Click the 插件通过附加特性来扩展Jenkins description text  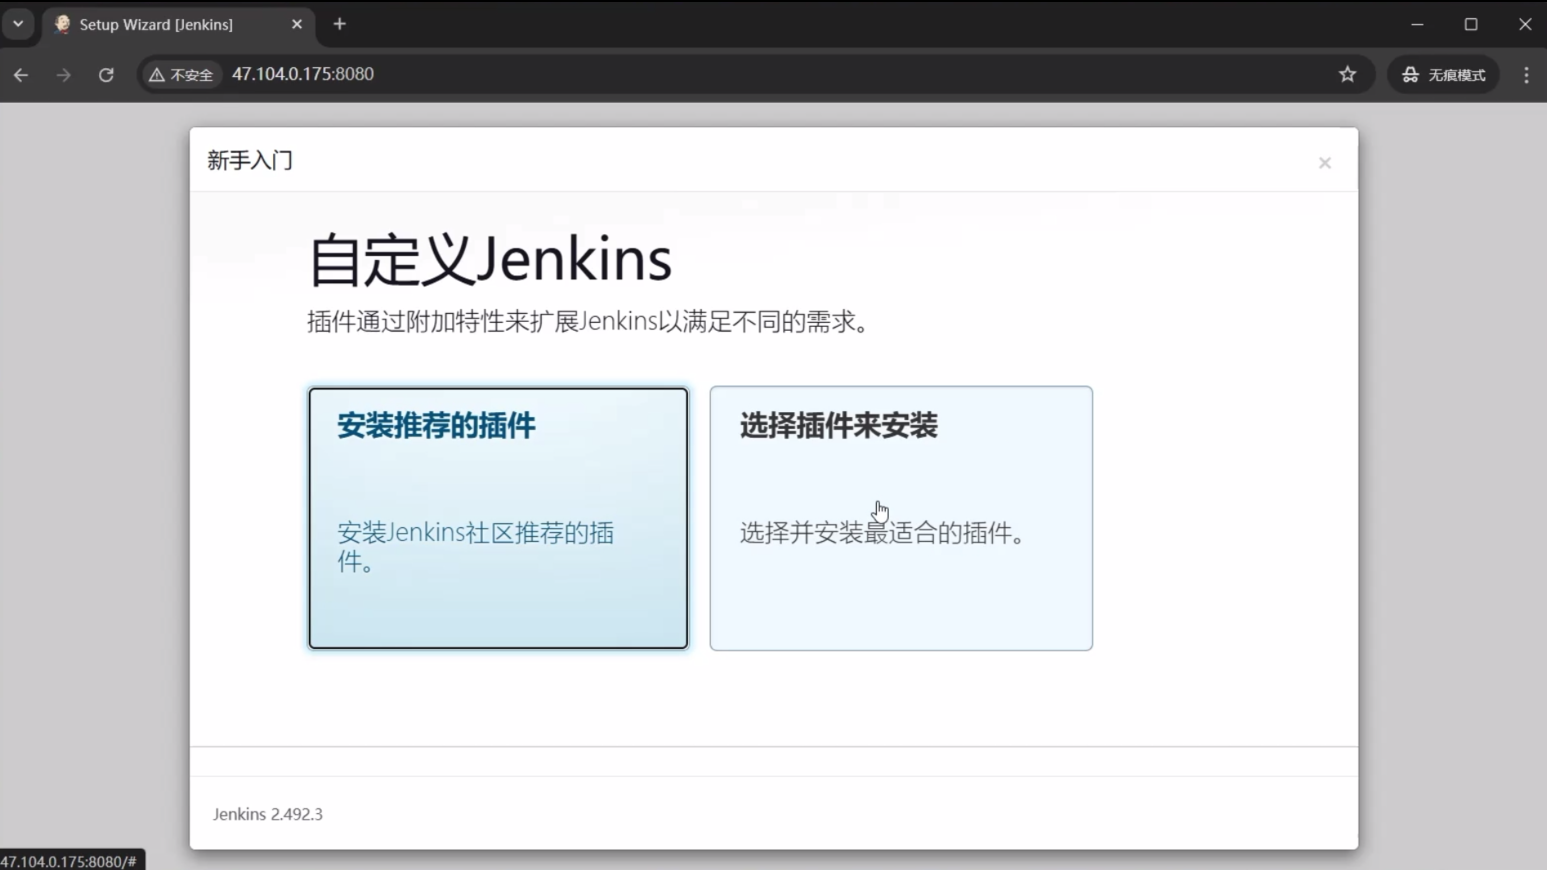(589, 322)
